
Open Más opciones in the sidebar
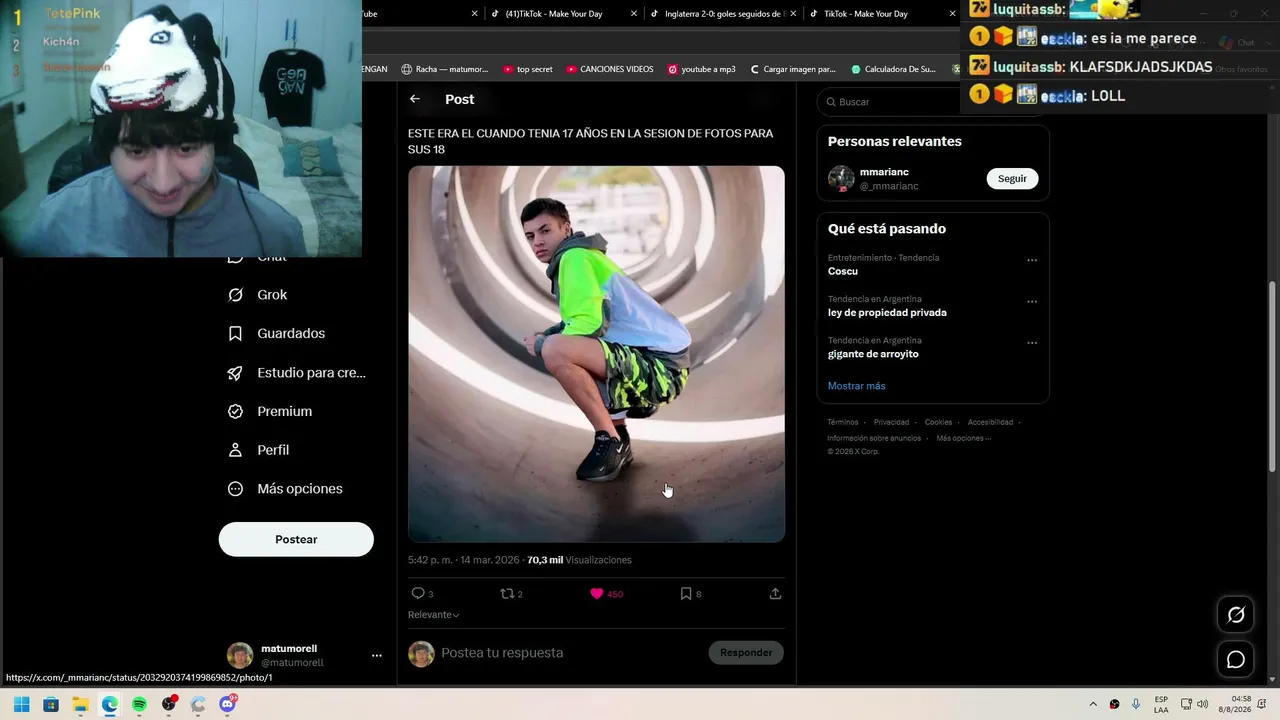(285, 489)
